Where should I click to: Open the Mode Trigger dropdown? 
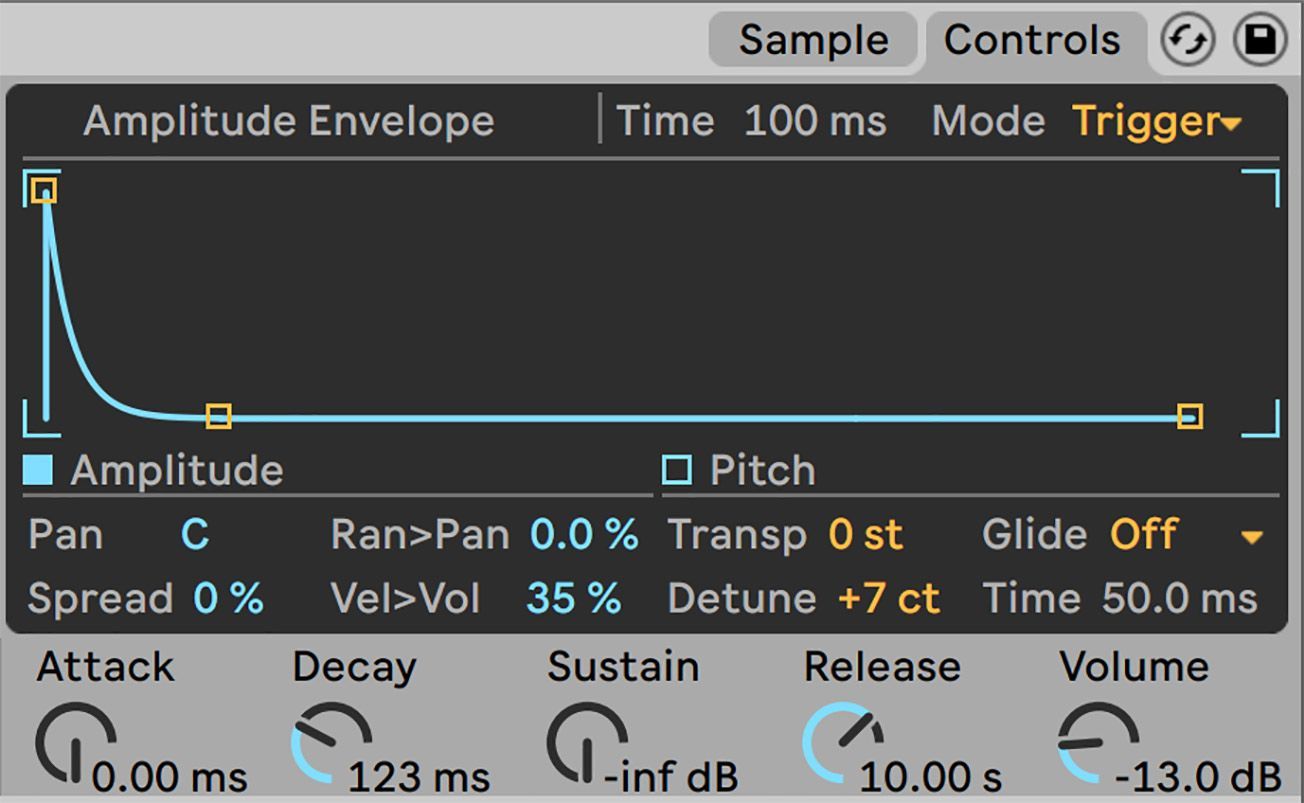pos(1157,122)
